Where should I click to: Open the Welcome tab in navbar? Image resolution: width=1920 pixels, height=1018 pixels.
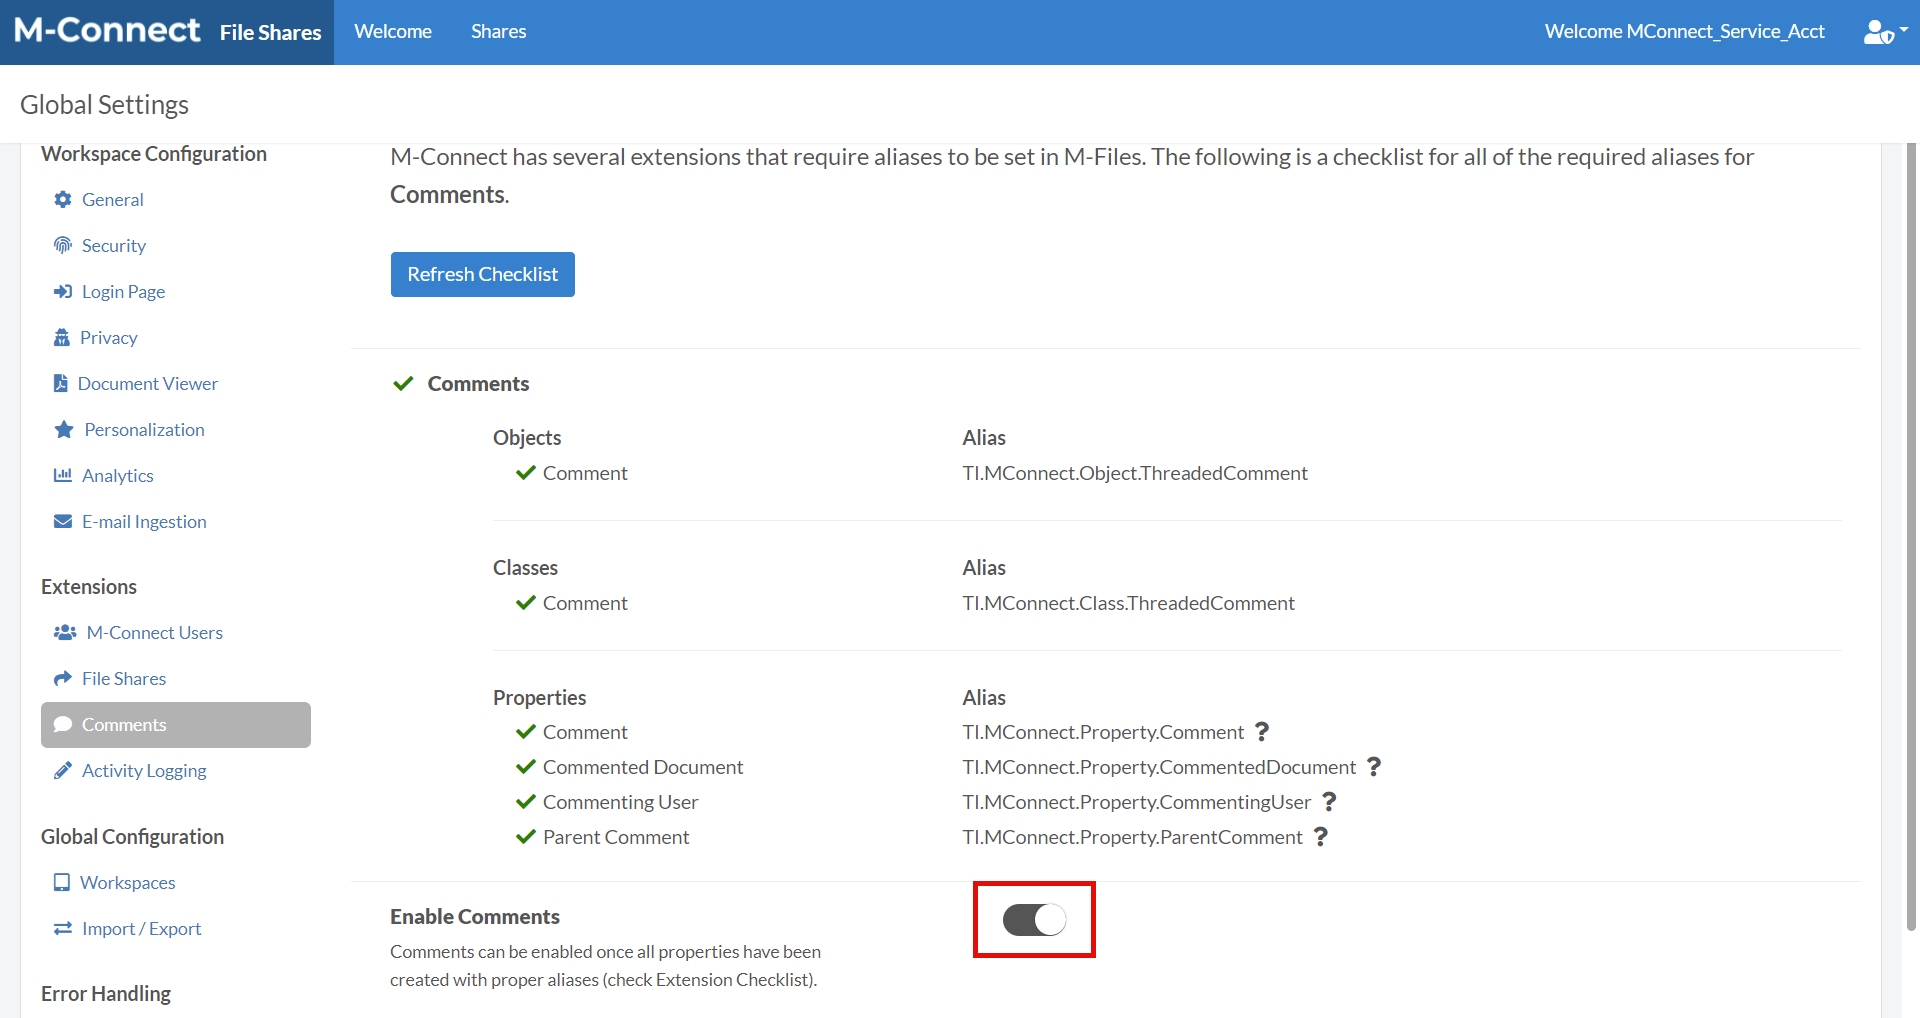coord(393,32)
